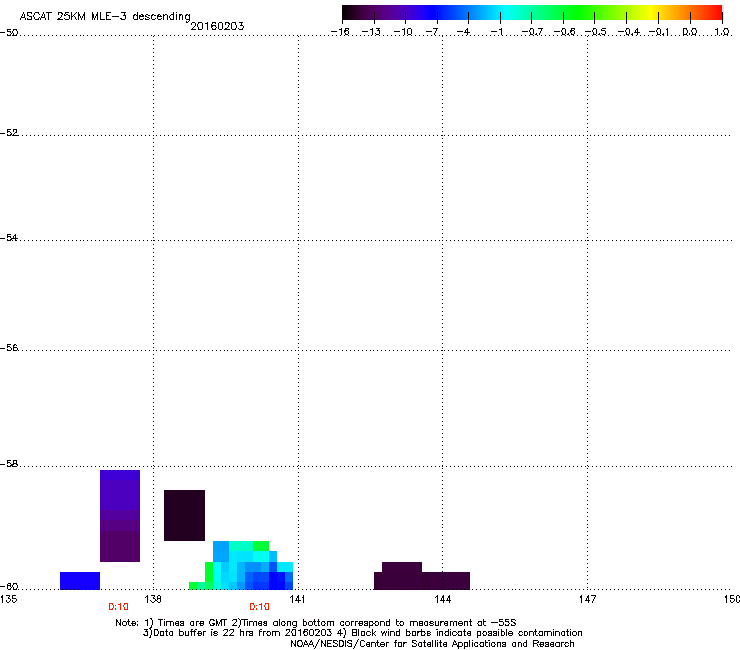Click the longitude label 141 on the bottom axis
This screenshot has width=740, height=650.
click(297, 599)
